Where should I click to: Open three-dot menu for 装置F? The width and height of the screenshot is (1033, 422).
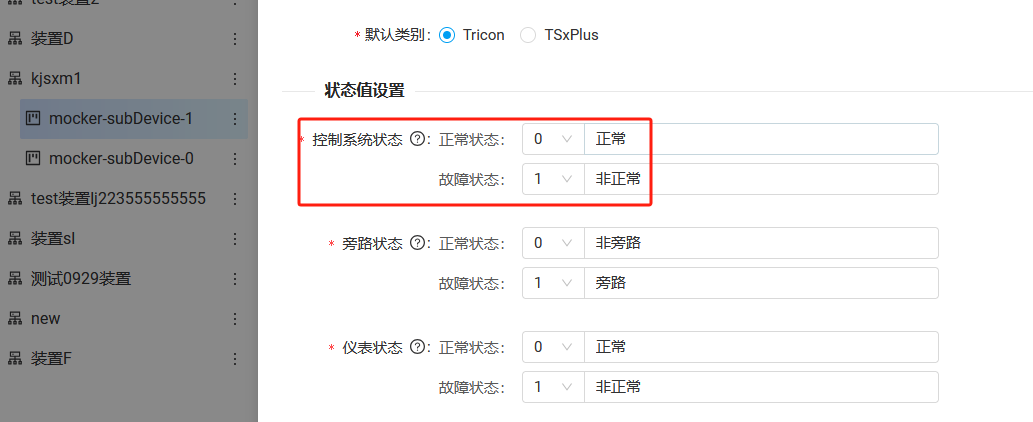(x=235, y=359)
